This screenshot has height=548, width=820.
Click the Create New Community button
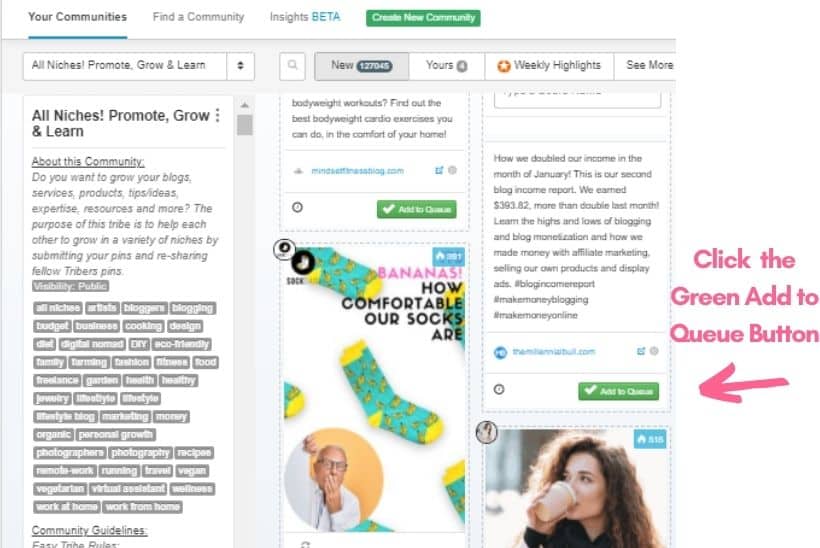[423, 18]
